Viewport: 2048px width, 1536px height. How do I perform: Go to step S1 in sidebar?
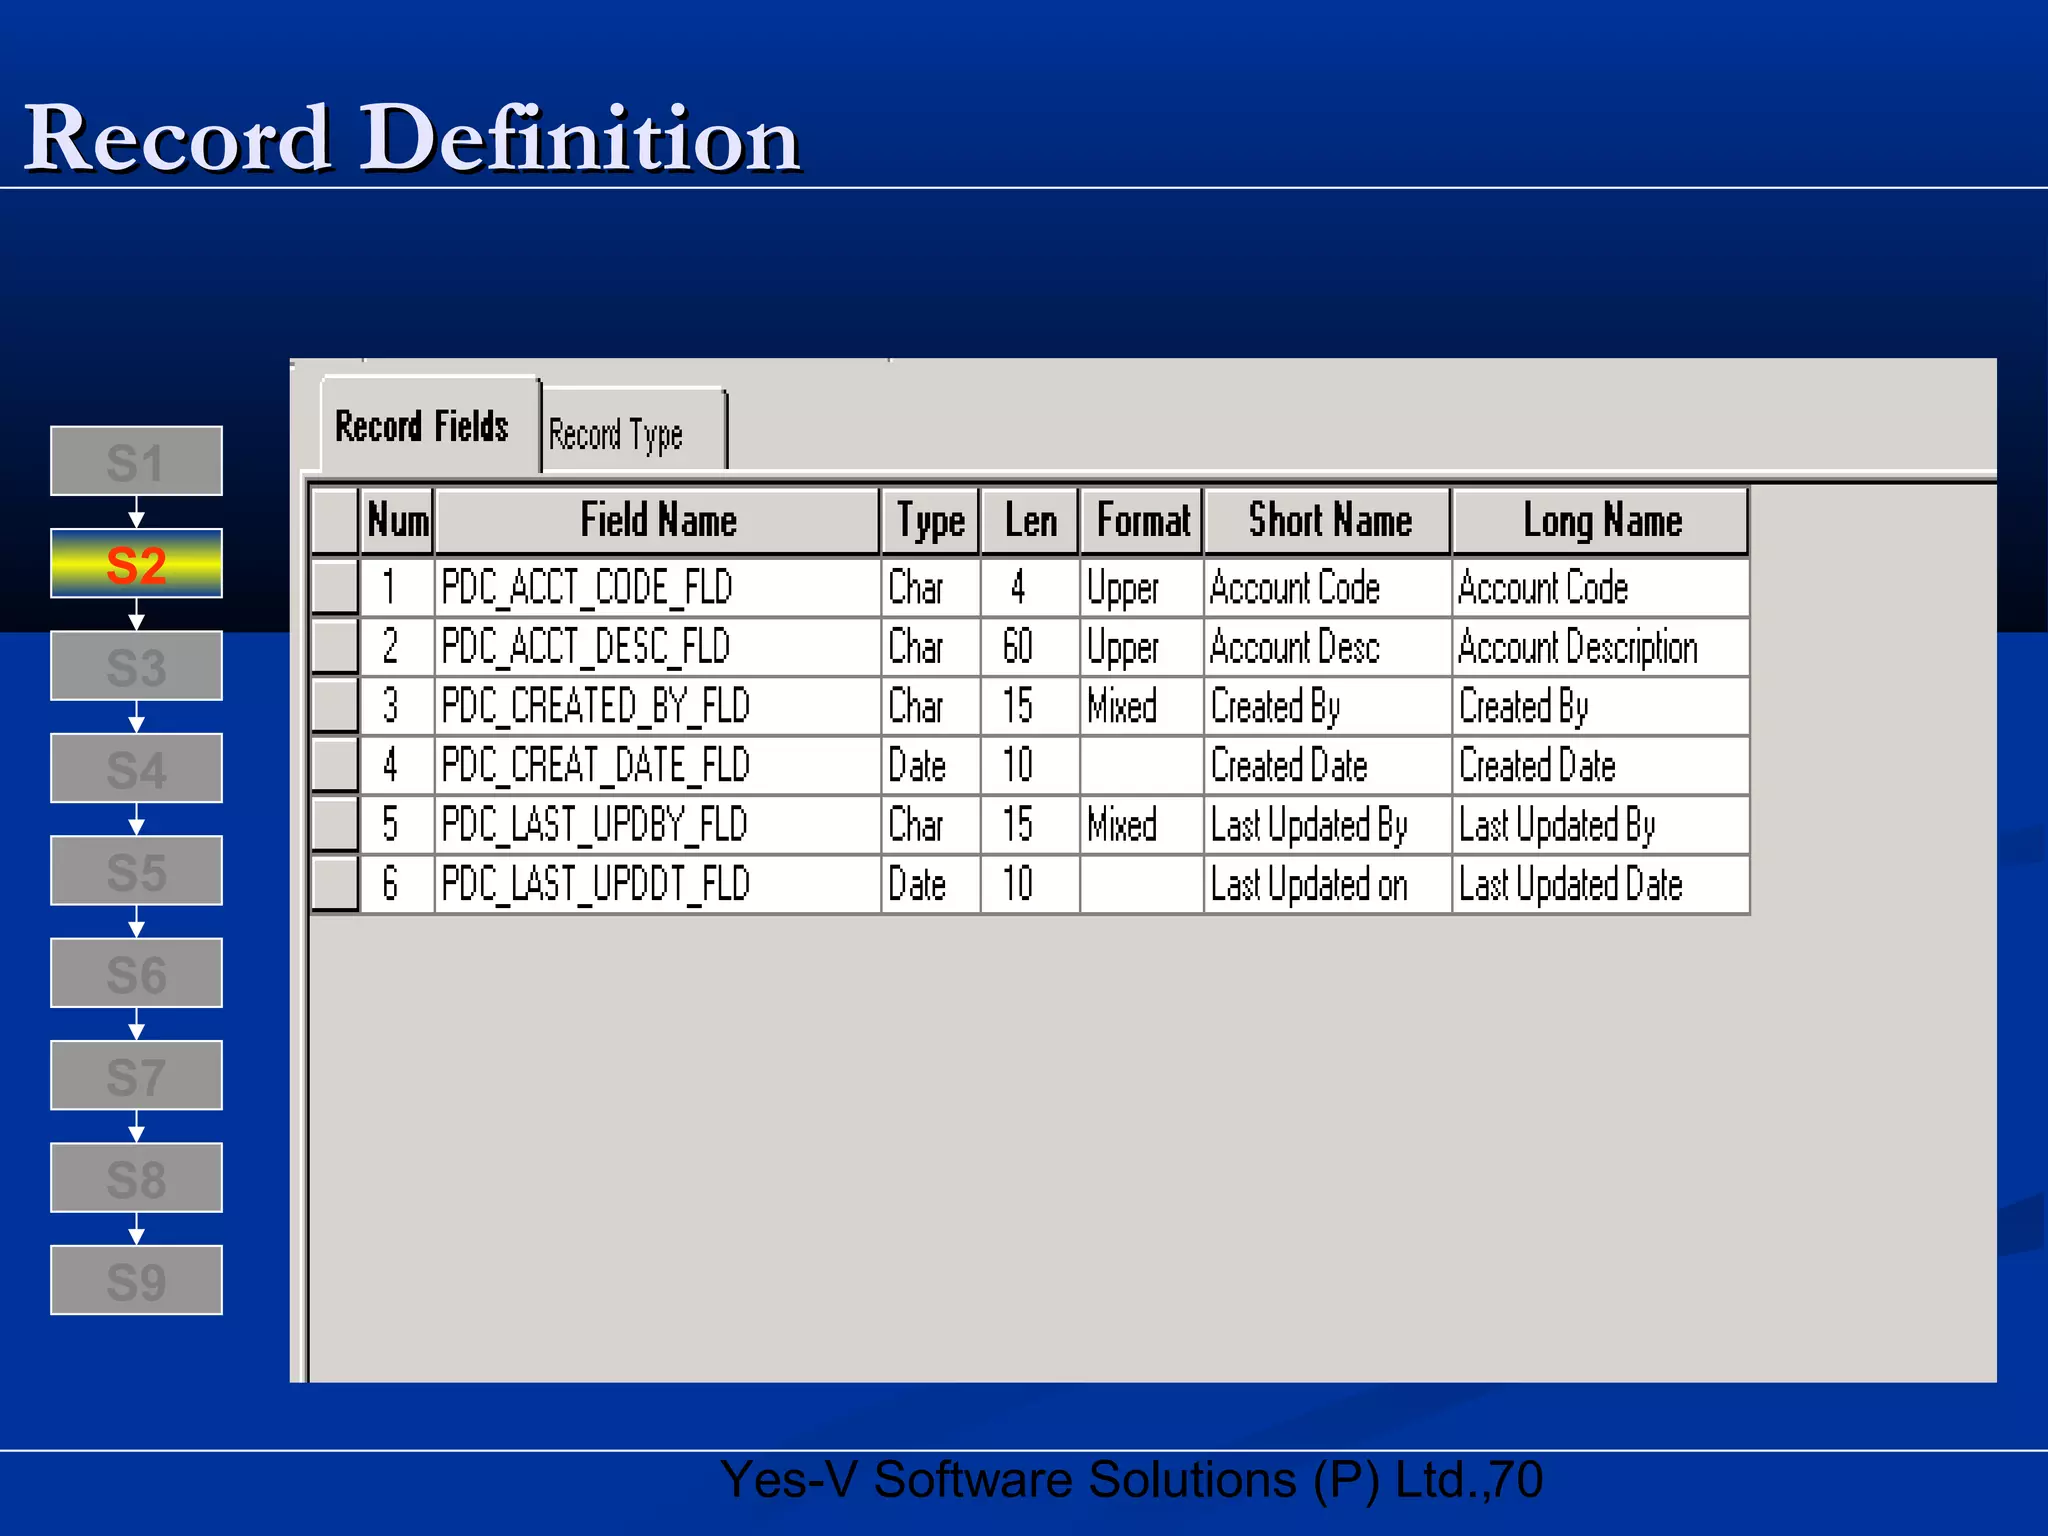137,461
